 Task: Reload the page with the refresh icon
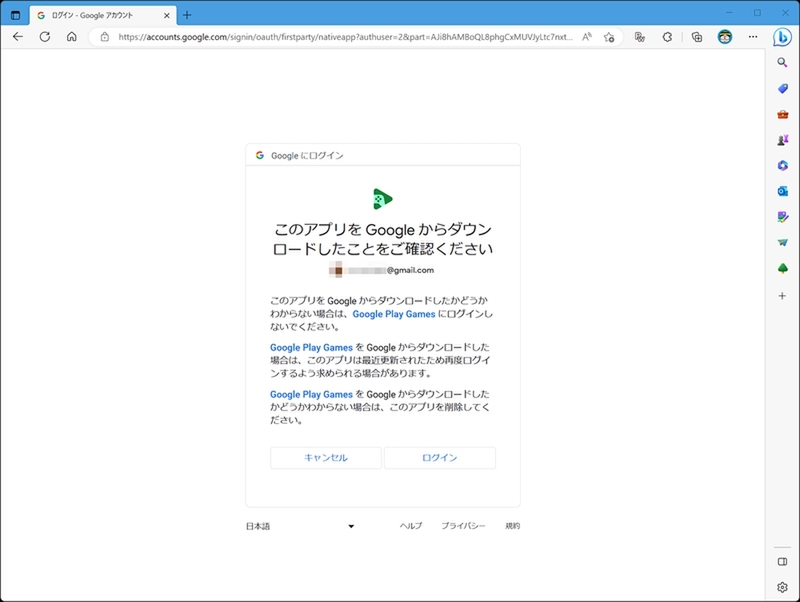pos(45,37)
